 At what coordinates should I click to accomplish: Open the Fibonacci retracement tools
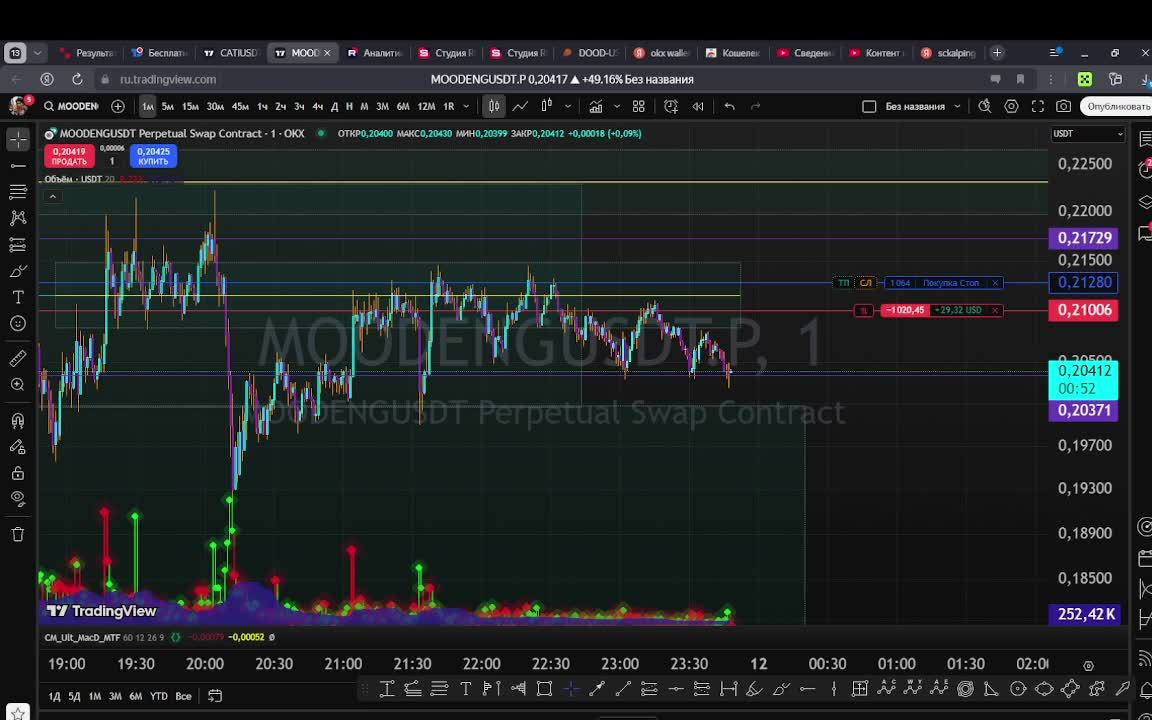(18, 192)
